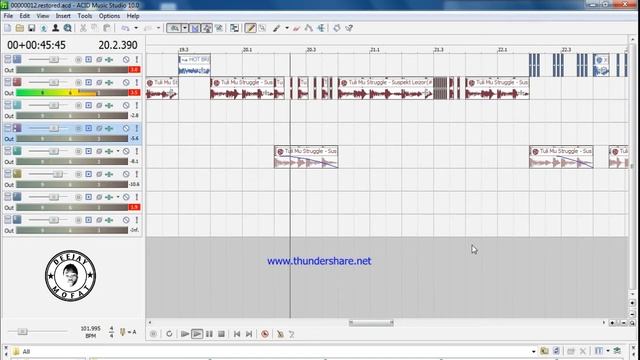Click the second track's volume fader

(x=53, y=82)
